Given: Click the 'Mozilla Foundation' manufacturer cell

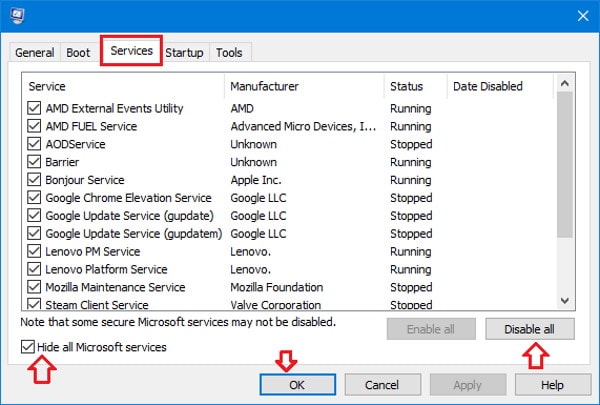Looking at the screenshot, I should pos(277,287).
